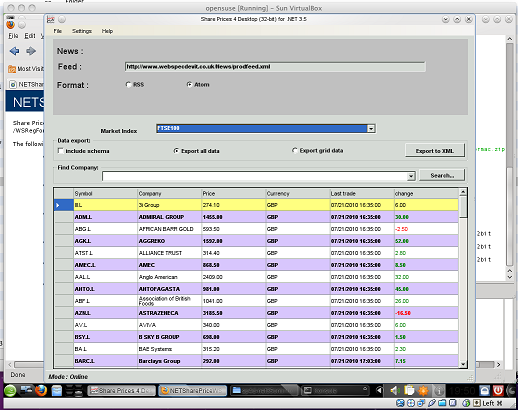
Task: Click Firefox back arrow behind the app
Action: click(14, 51)
